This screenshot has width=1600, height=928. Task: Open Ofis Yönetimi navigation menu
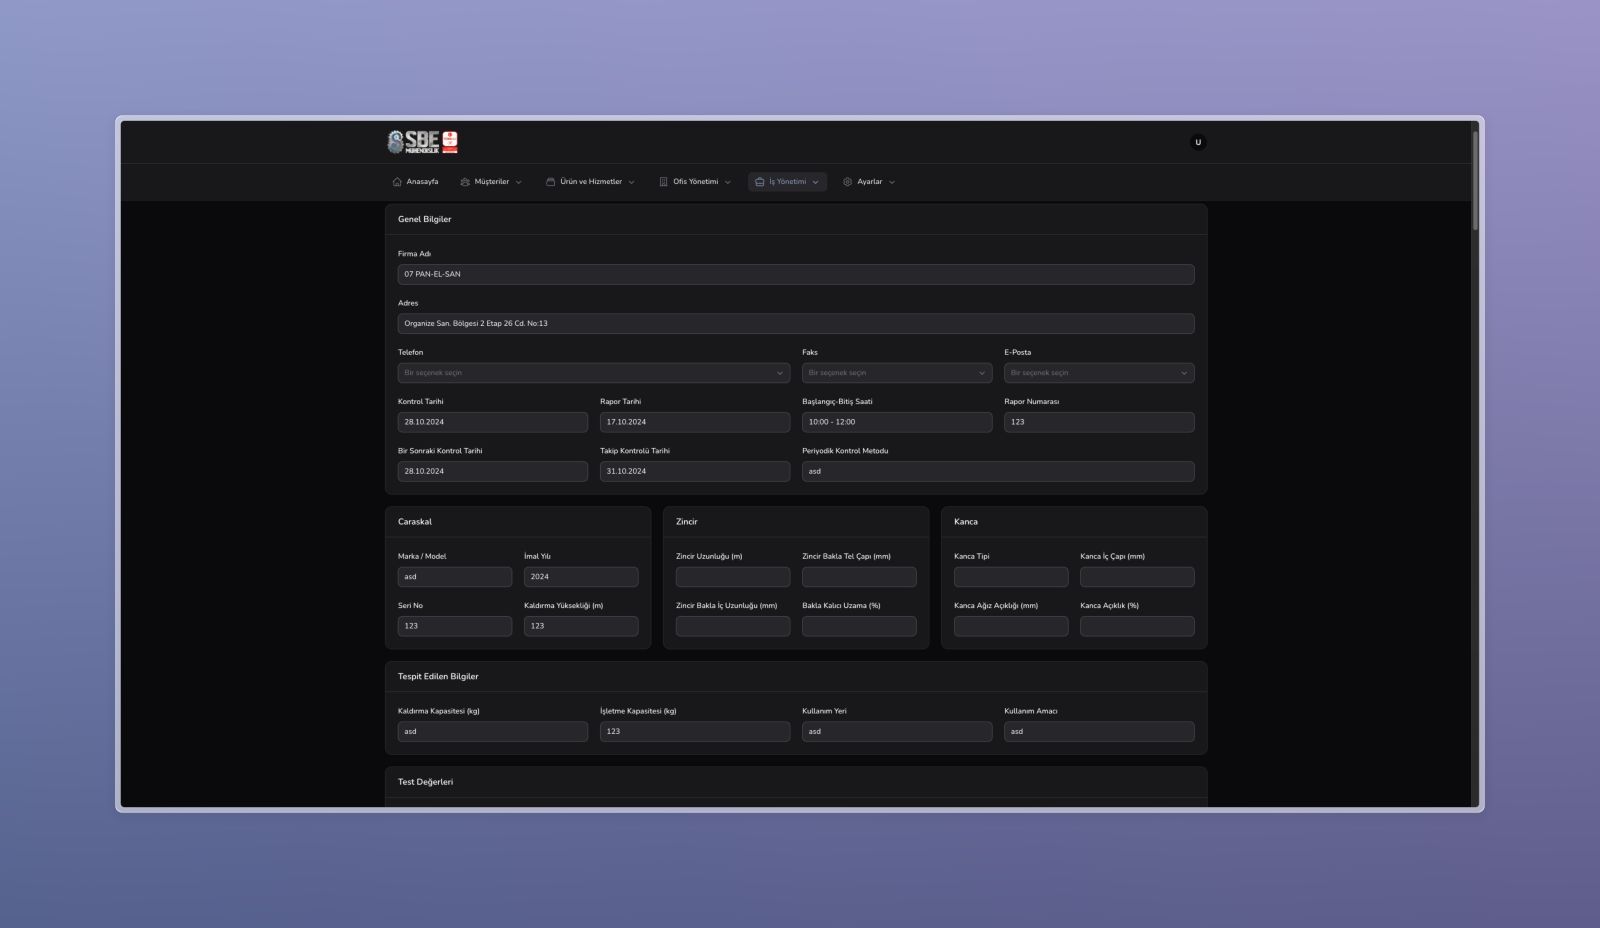click(695, 182)
